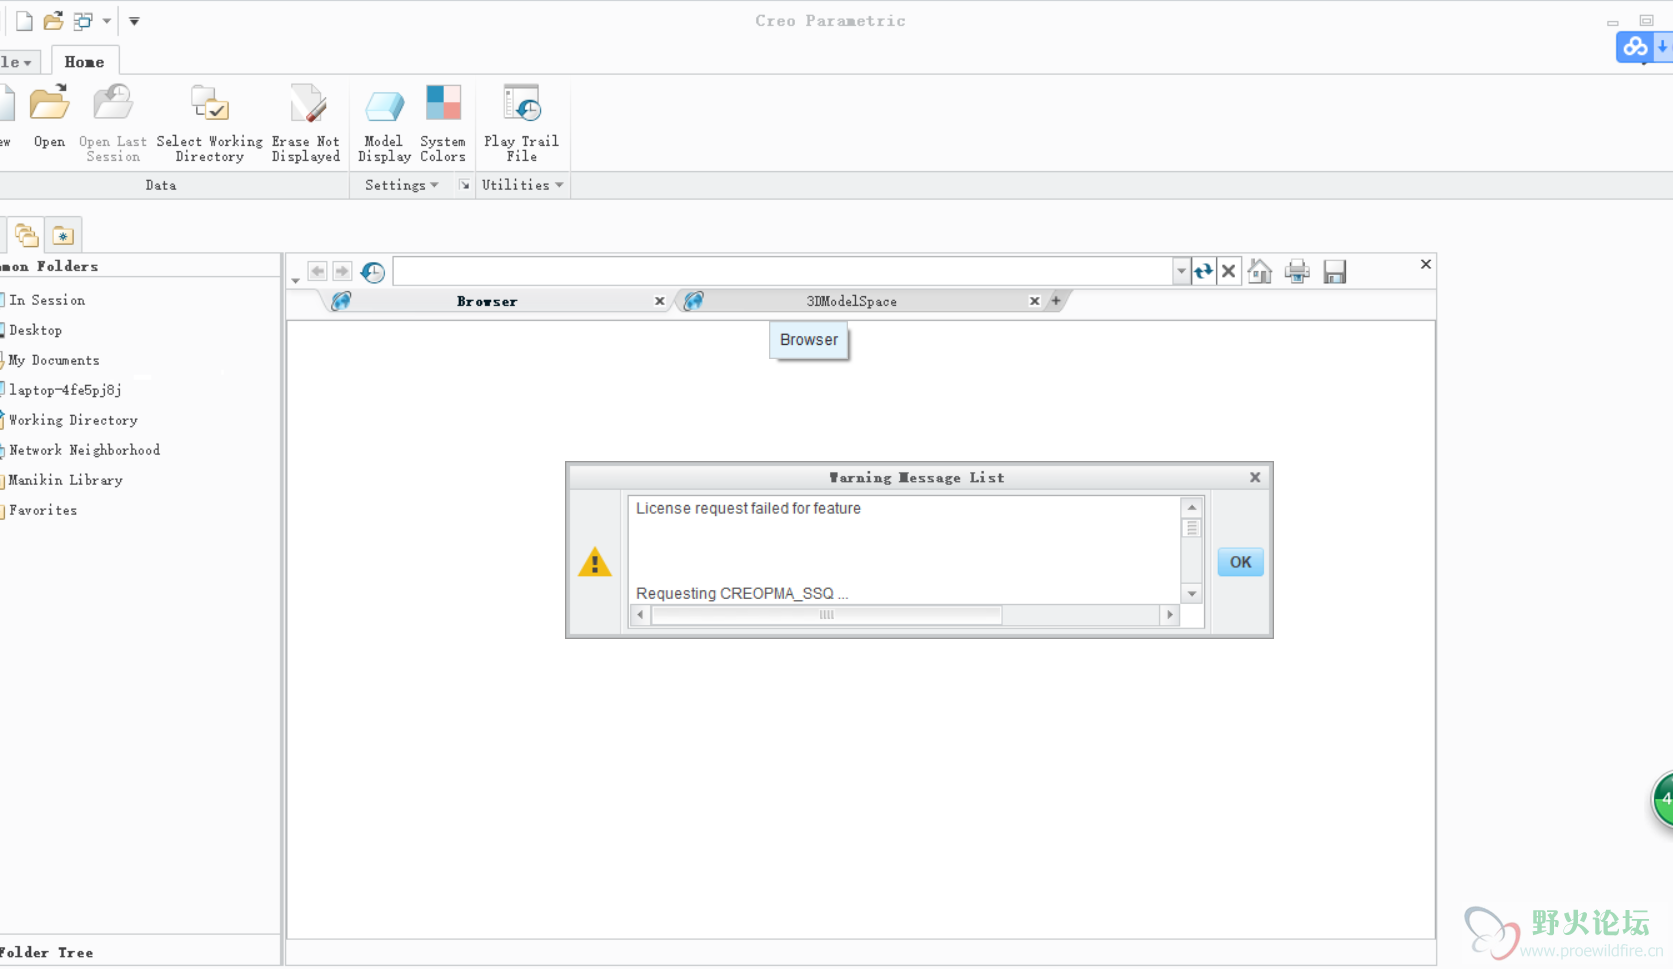Screen dimensions: 1673x969
Task: Open System Colors settings
Action: (x=443, y=123)
